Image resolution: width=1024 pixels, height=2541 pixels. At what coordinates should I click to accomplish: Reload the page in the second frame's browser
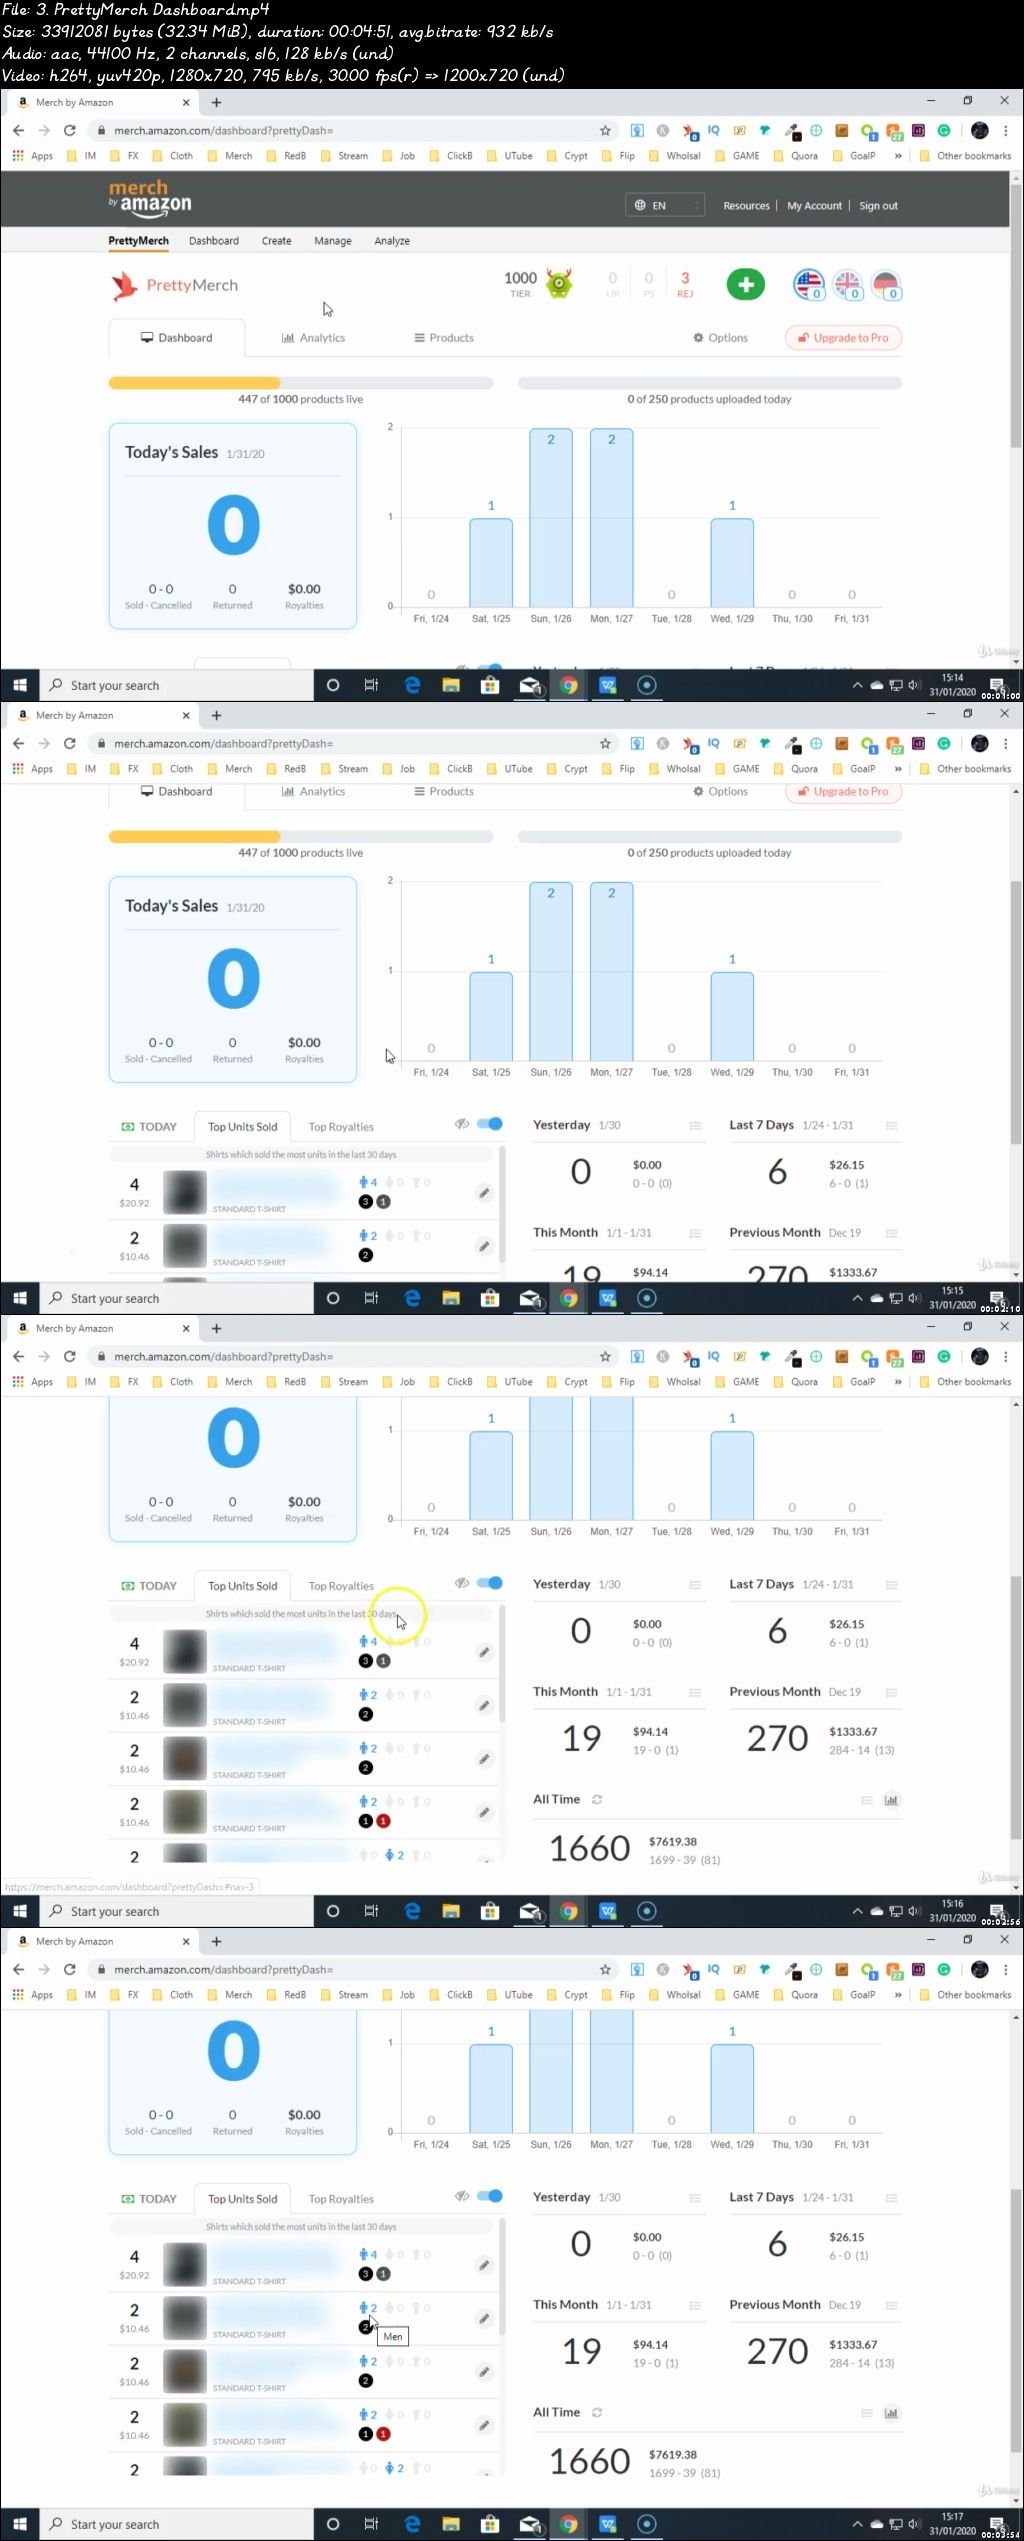(x=70, y=743)
